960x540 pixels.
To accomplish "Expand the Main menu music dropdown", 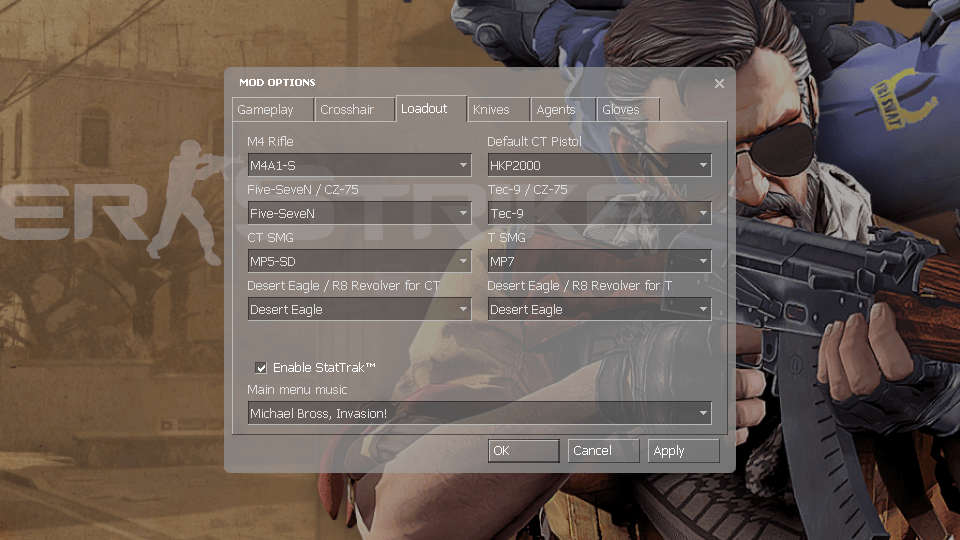I will pos(479,413).
